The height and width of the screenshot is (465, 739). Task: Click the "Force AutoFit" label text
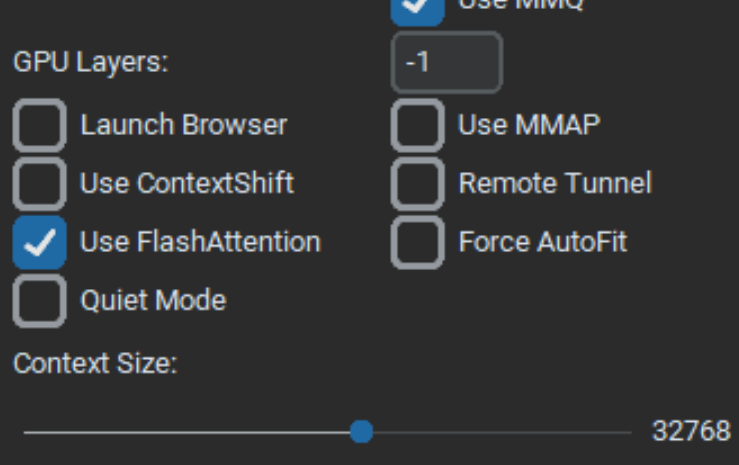(543, 242)
